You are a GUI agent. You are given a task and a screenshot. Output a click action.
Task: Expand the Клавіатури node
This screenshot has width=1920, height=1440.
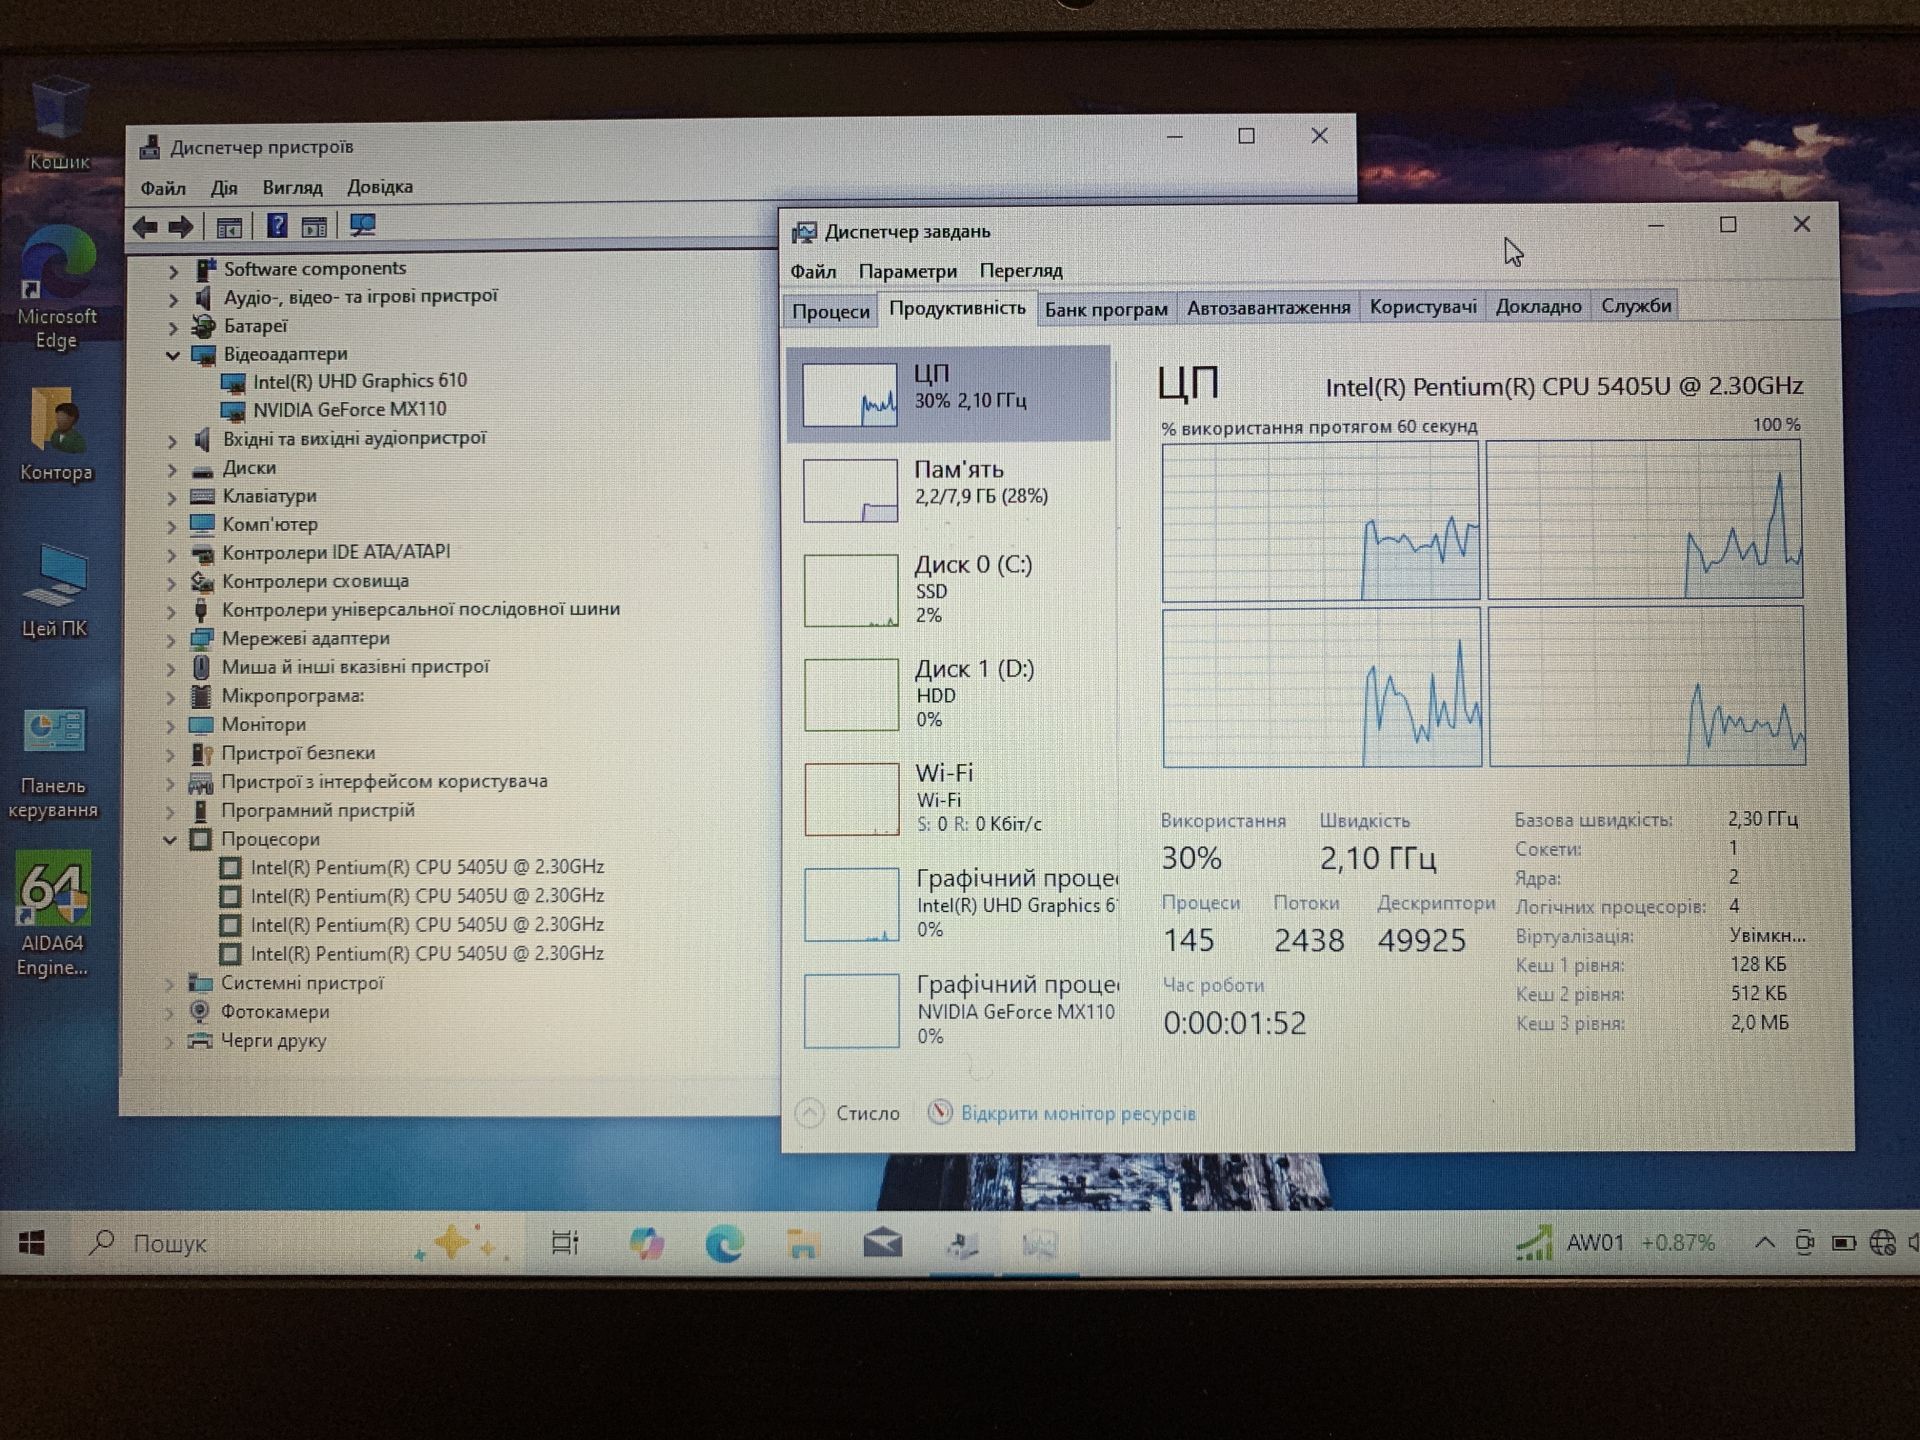point(172,497)
